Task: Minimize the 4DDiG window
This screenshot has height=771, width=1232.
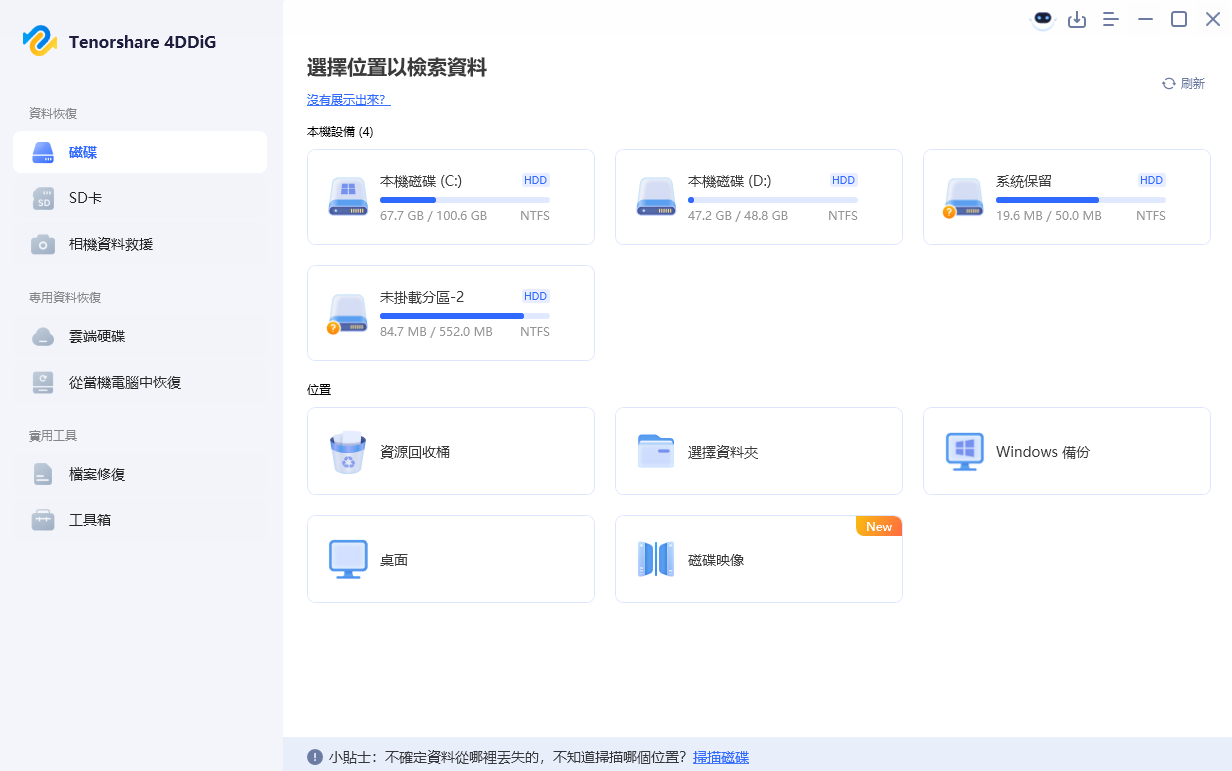Action: (x=1145, y=19)
